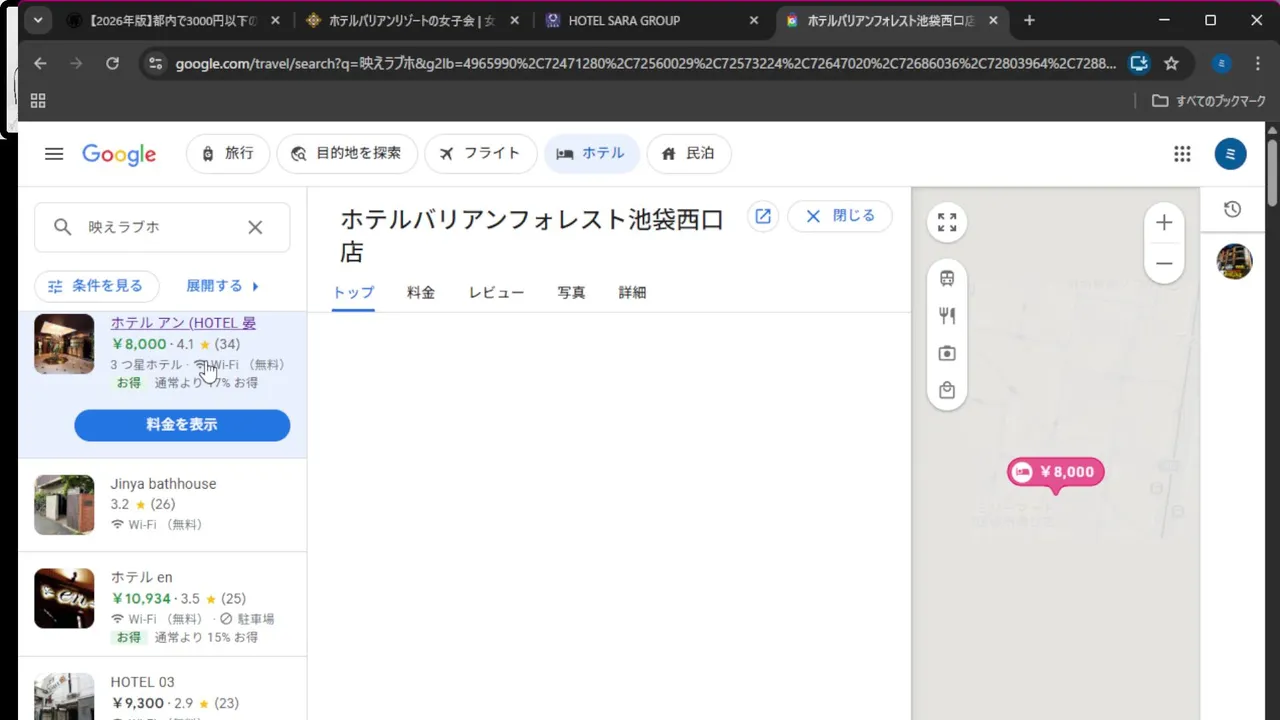The width and height of the screenshot is (1280, 720).
Task: Select the ホテル hotels chip
Action: click(x=592, y=154)
